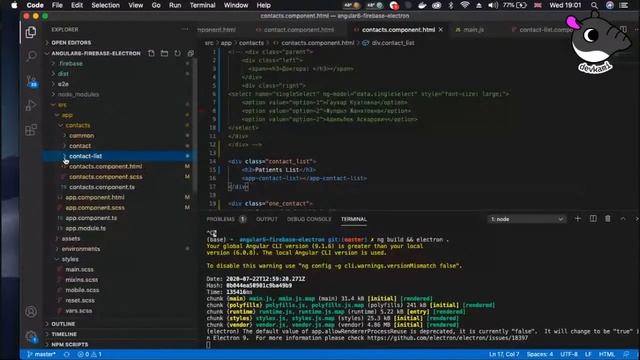Open mixins.scss in styles folder
This screenshot has height=360, width=640.
(x=82, y=280)
